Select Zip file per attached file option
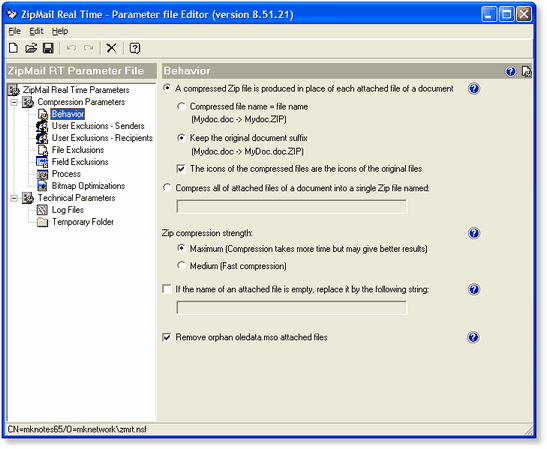Screen dimensions: 547x449 167,88
